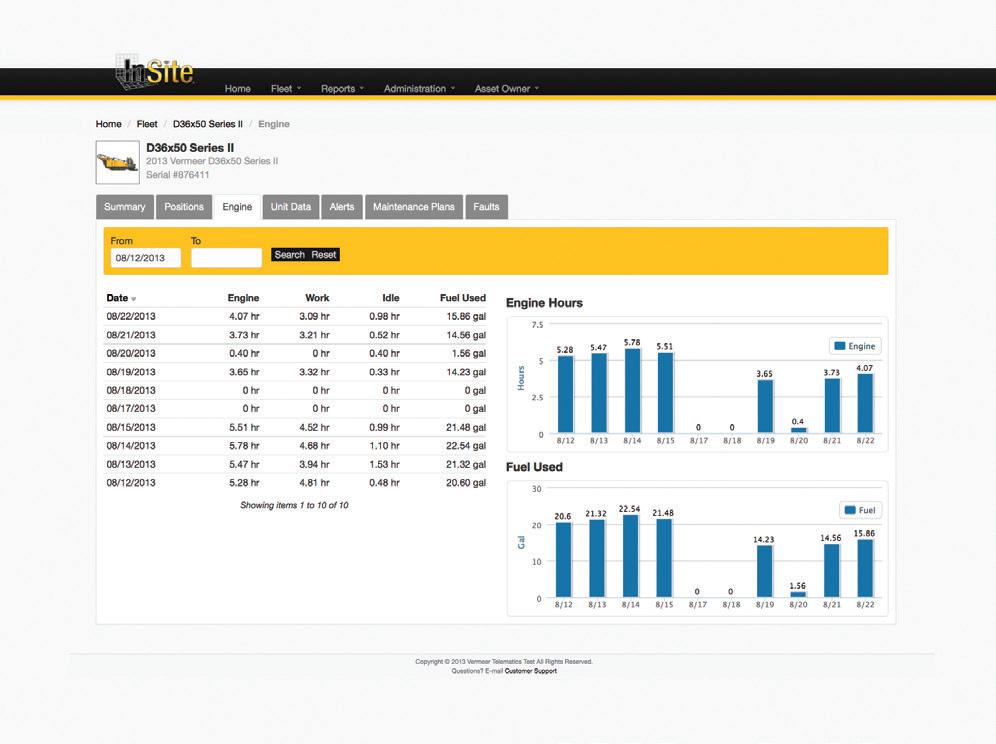
Task: Sort by the Engine column header
Action: pos(243,297)
